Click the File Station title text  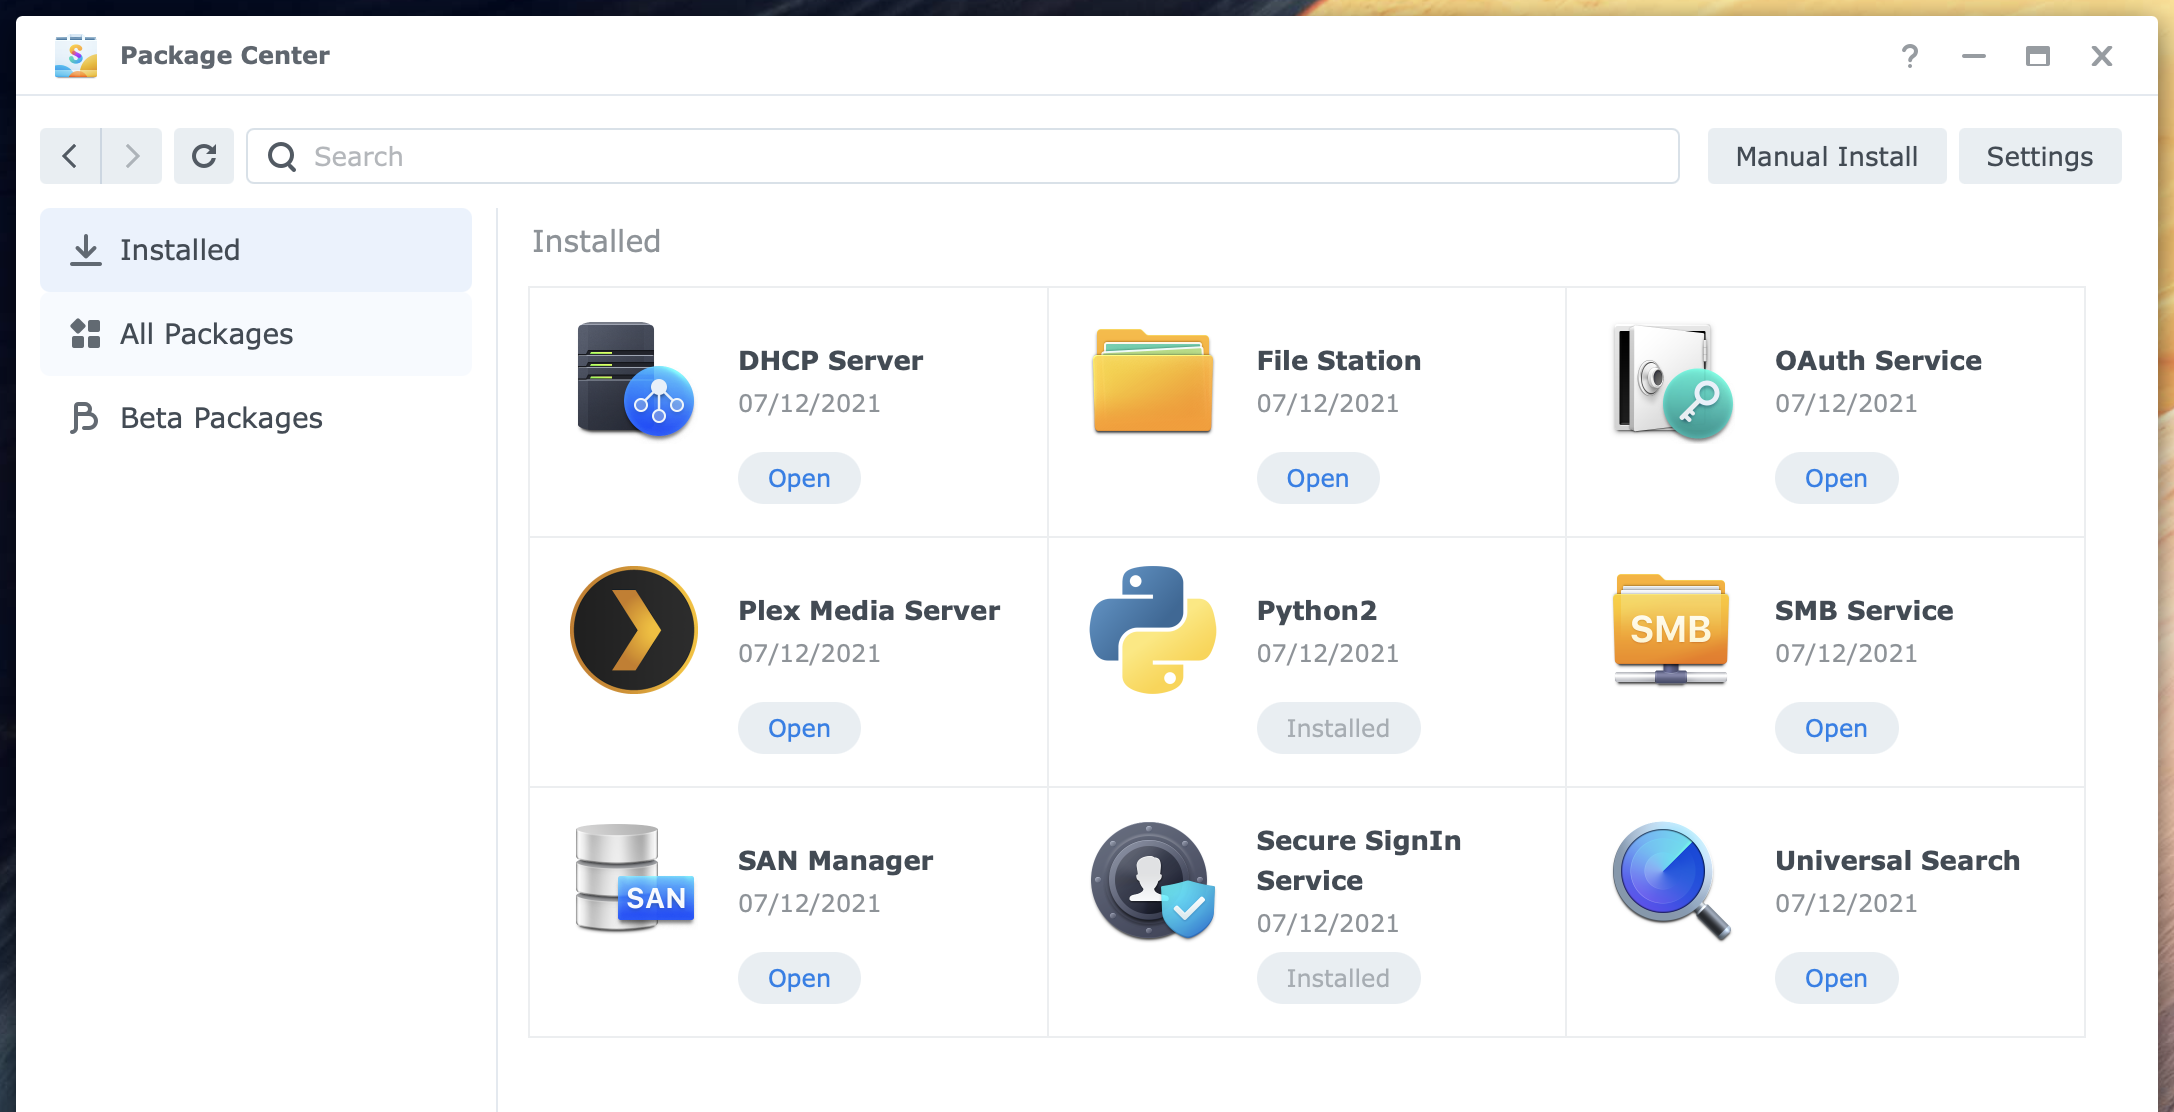[x=1339, y=360]
